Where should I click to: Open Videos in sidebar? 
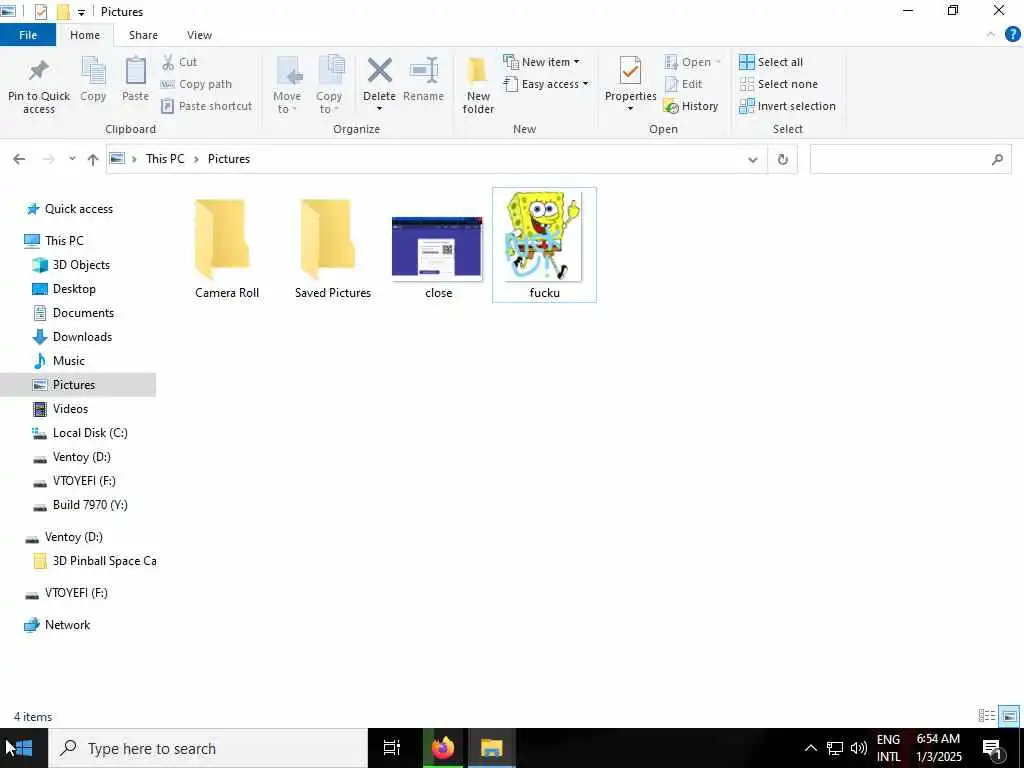tap(61, 409)
